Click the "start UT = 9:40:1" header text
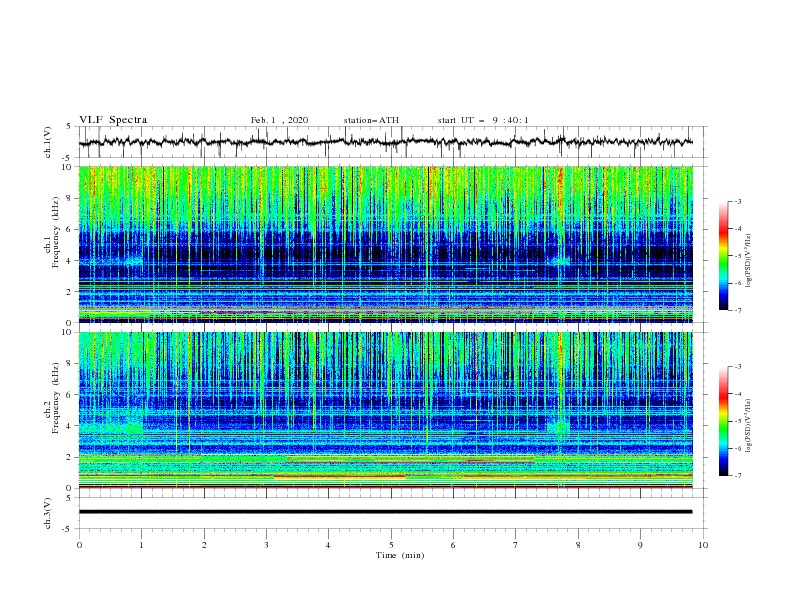The height and width of the screenshot is (612, 792). click(483, 120)
